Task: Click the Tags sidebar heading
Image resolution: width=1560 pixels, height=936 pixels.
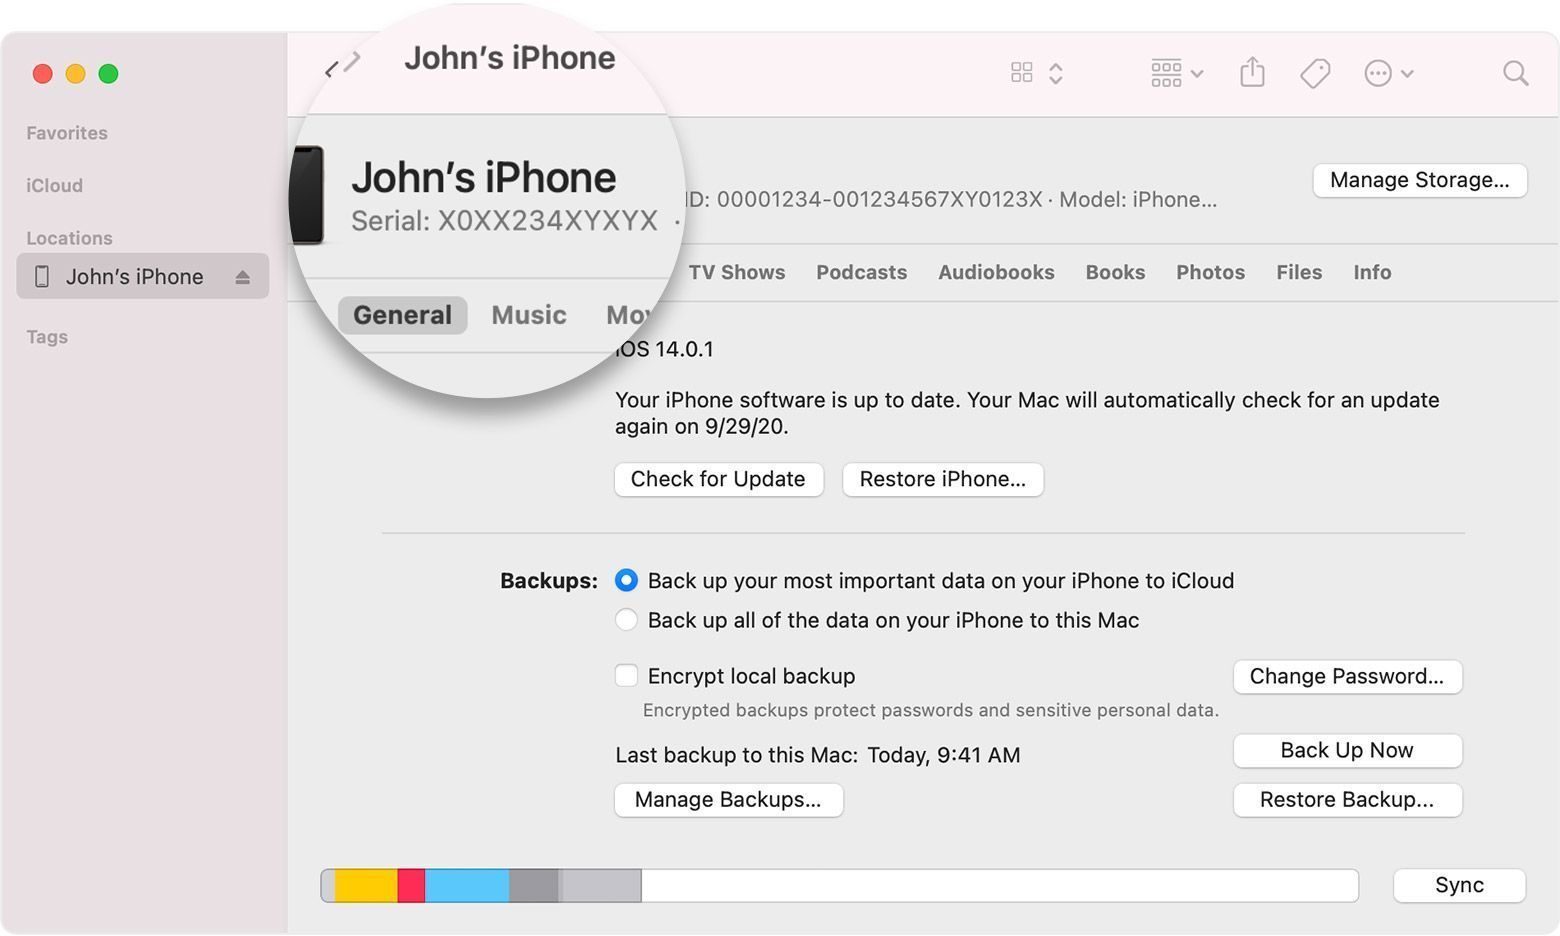Action: pos(47,337)
